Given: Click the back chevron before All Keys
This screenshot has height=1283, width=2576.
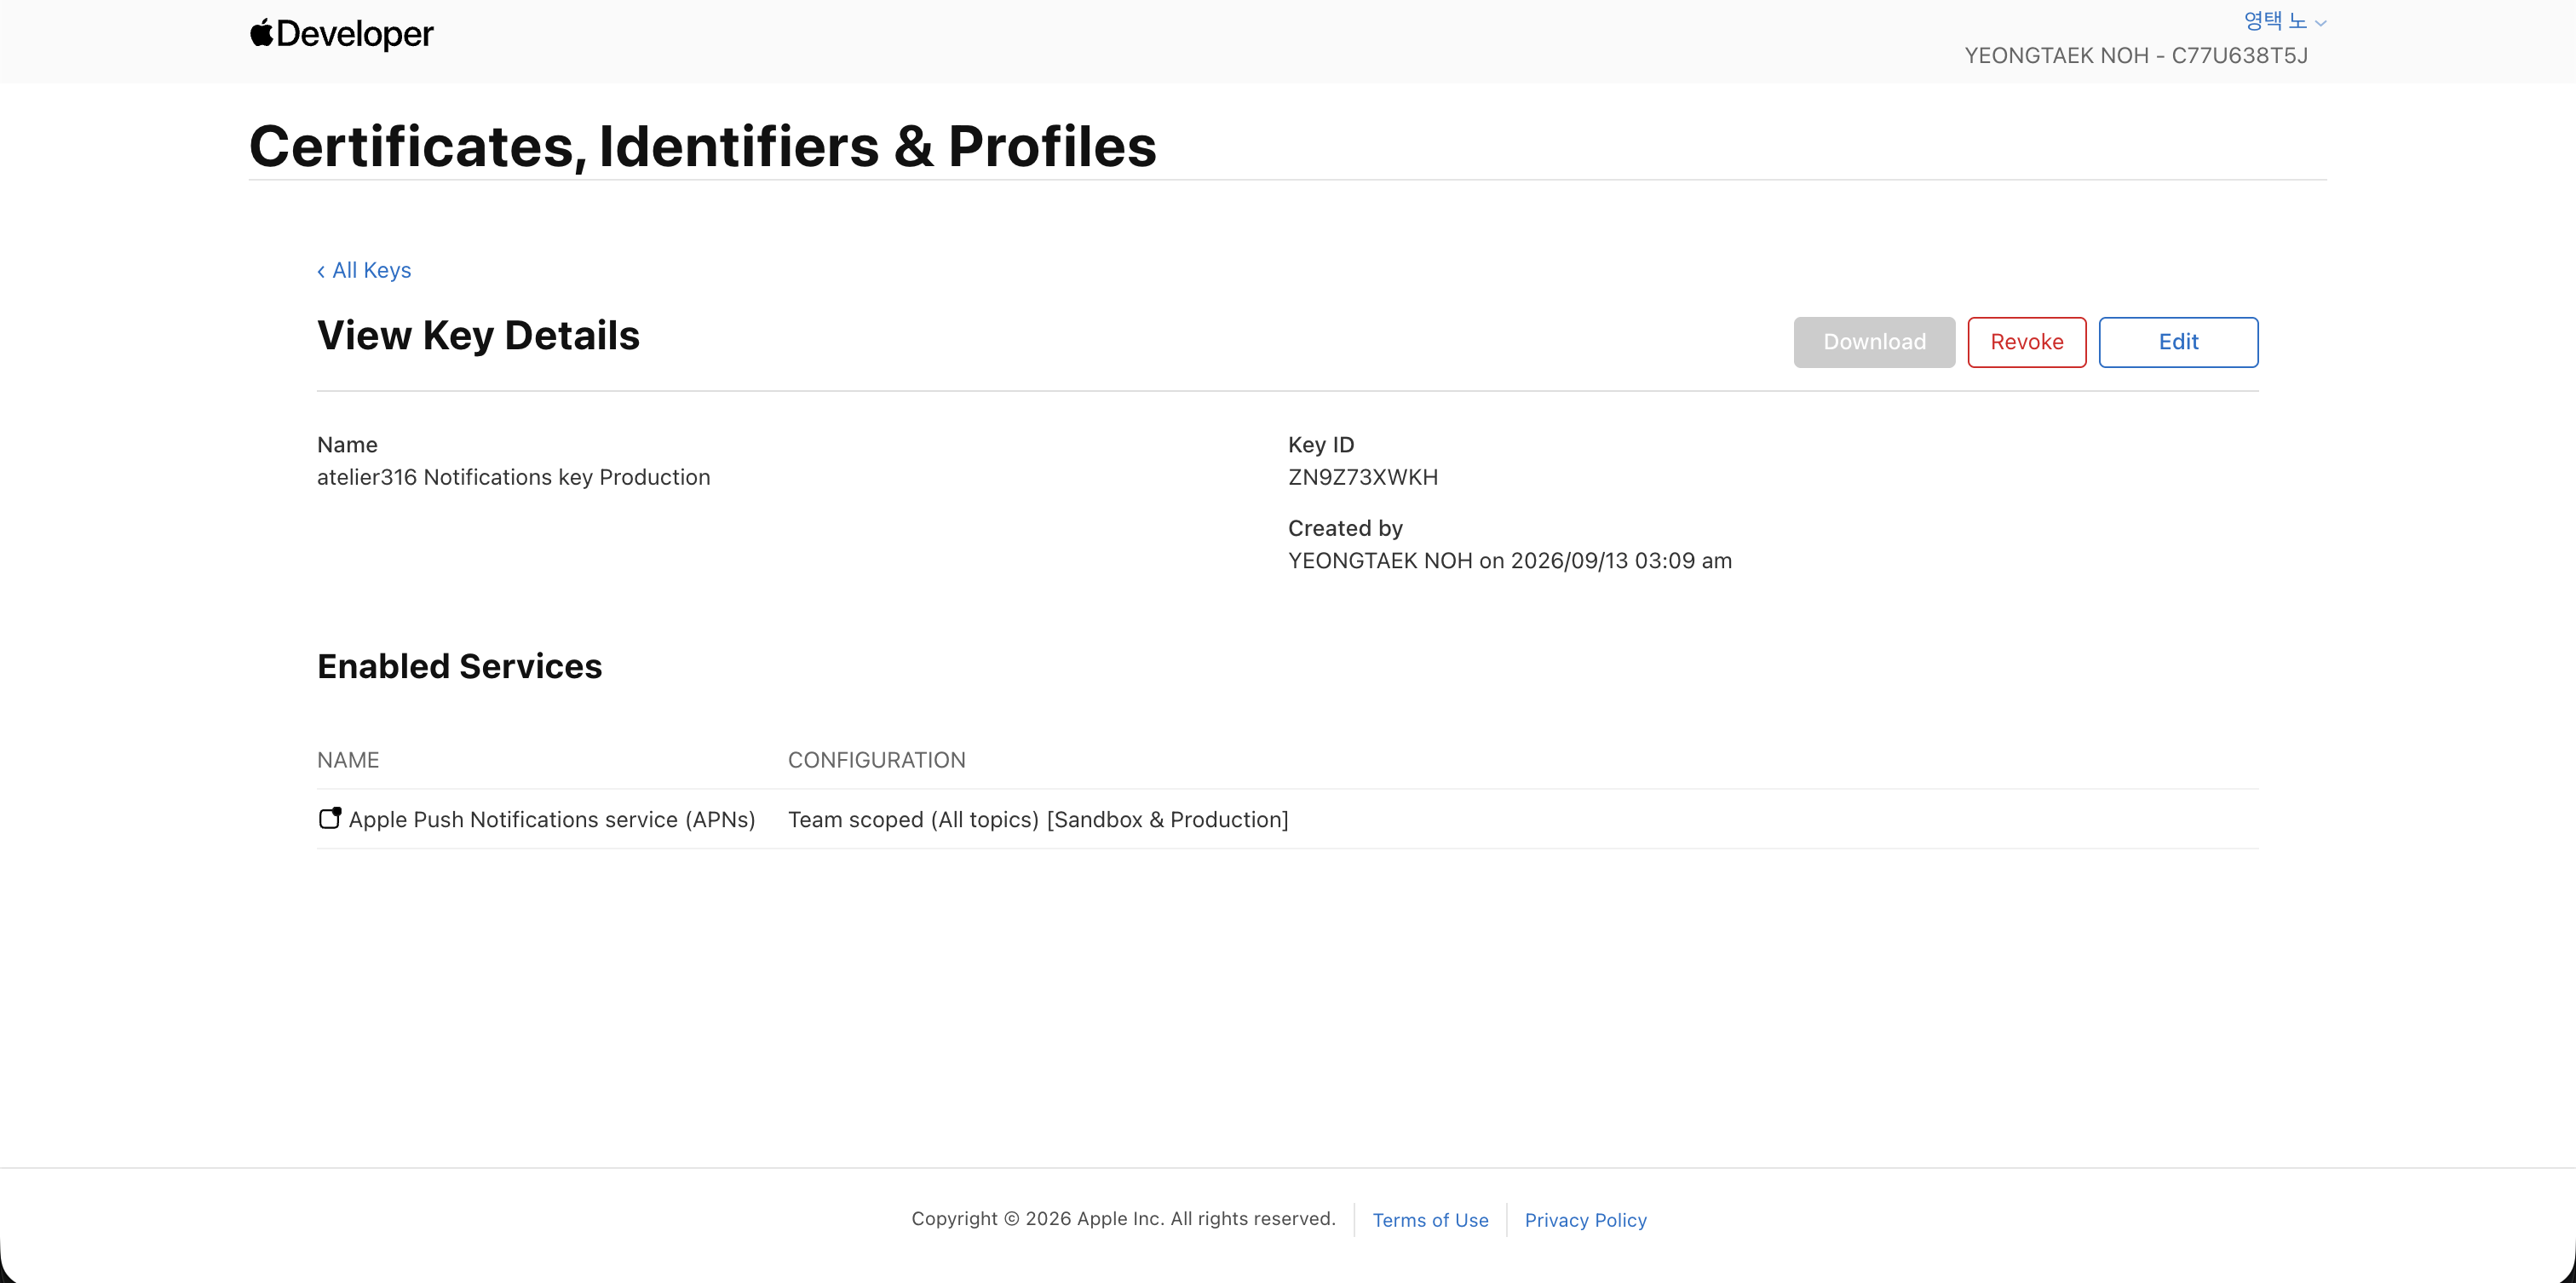Looking at the screenshot, I should (x=321, y=271).
